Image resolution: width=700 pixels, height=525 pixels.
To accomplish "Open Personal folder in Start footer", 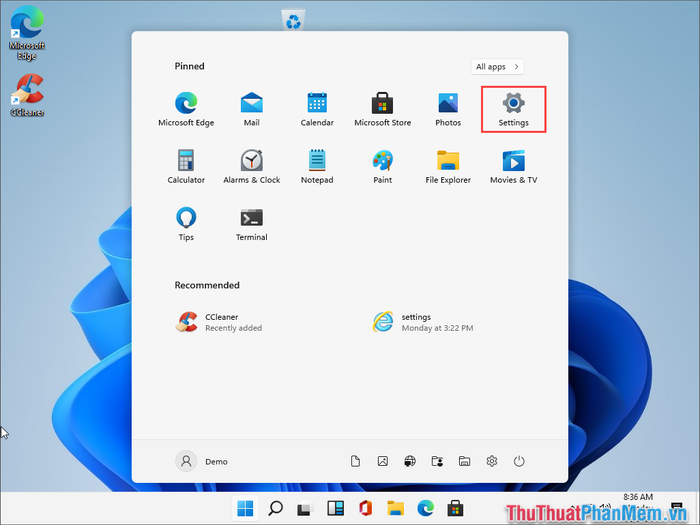I will click(x=437, y=461).
